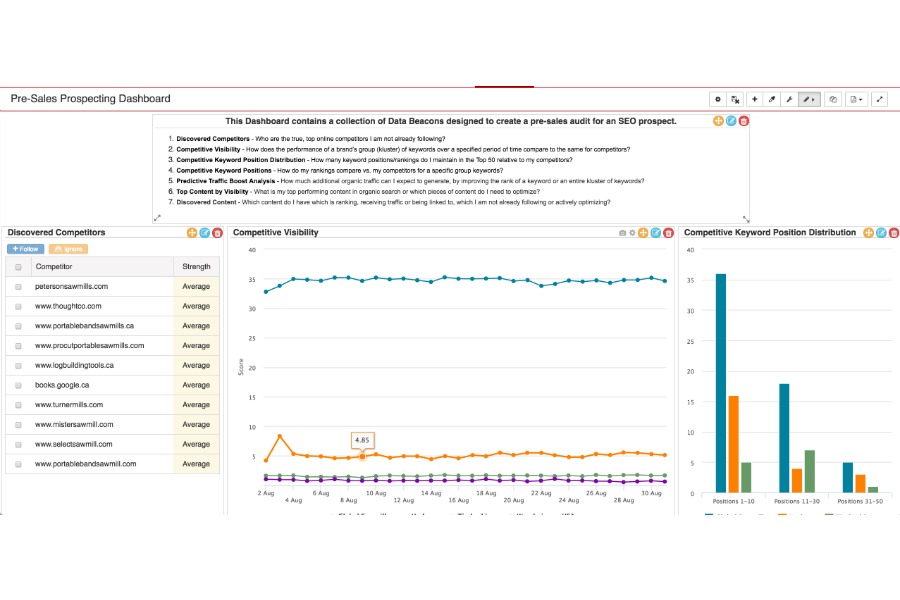Image resolution: width=900 pixels, height=600 pixels.
Task: Click the plus icon in the top toolbar
Action: 754,99
